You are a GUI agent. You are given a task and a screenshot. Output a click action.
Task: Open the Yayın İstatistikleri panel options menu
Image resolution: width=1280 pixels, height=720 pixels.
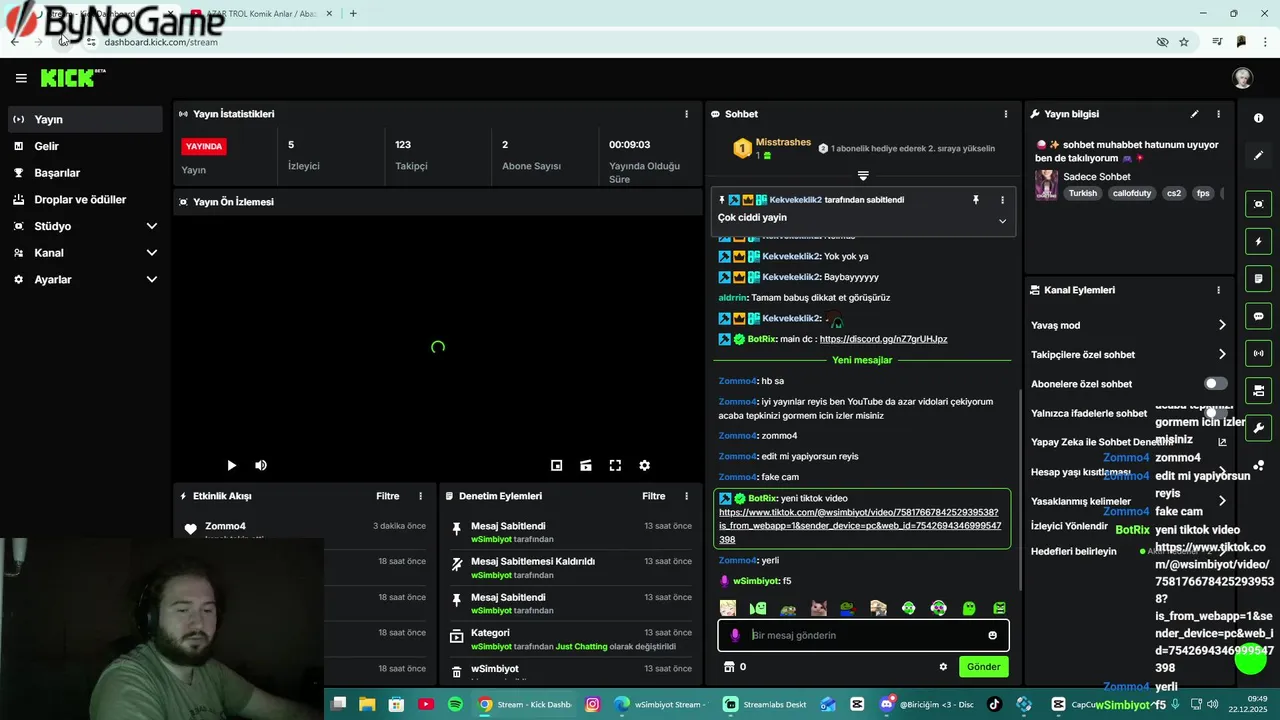tap(686, 114)
